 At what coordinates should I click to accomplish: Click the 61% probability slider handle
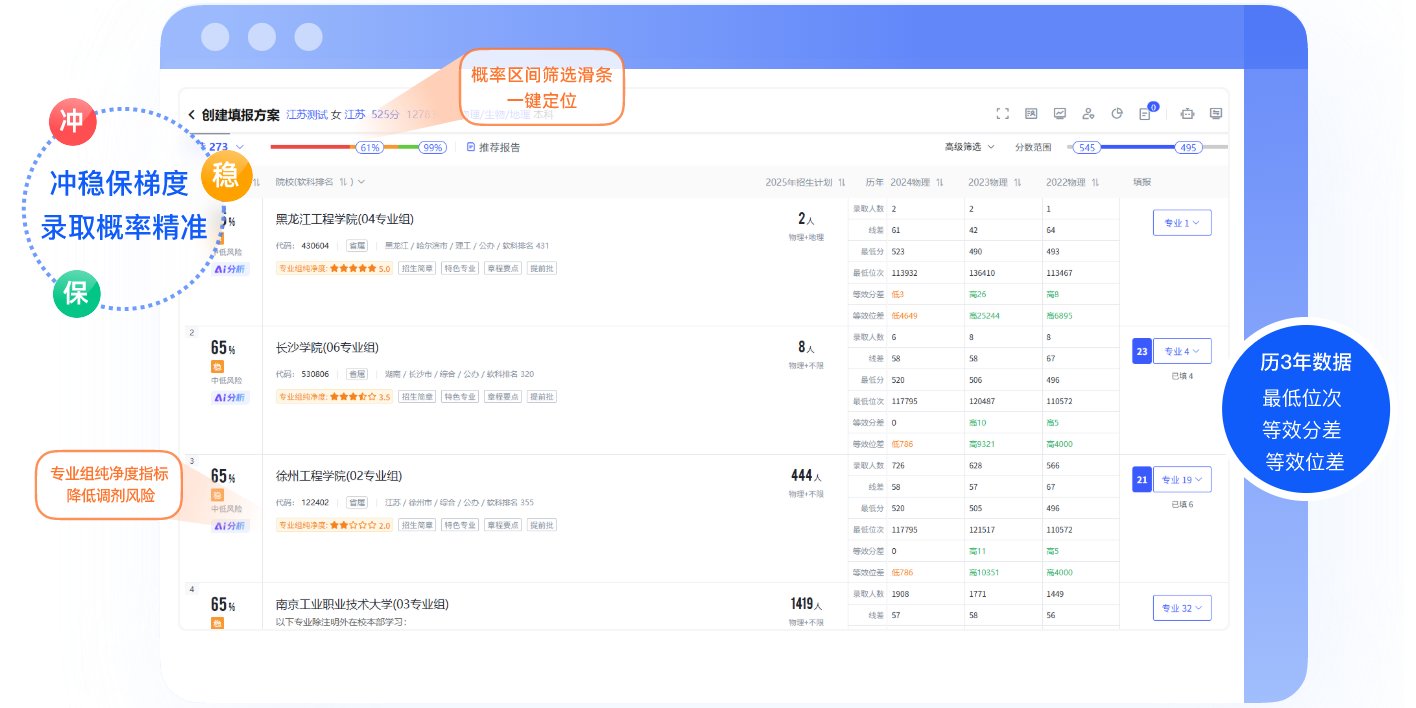(x=369, y=147)
